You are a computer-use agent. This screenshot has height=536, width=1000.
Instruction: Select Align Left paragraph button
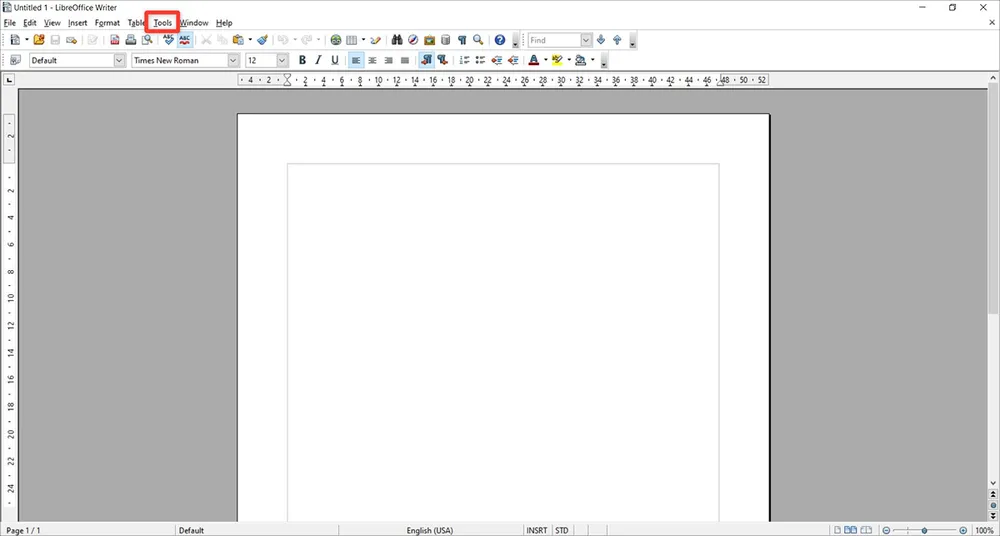pos(356,60)
